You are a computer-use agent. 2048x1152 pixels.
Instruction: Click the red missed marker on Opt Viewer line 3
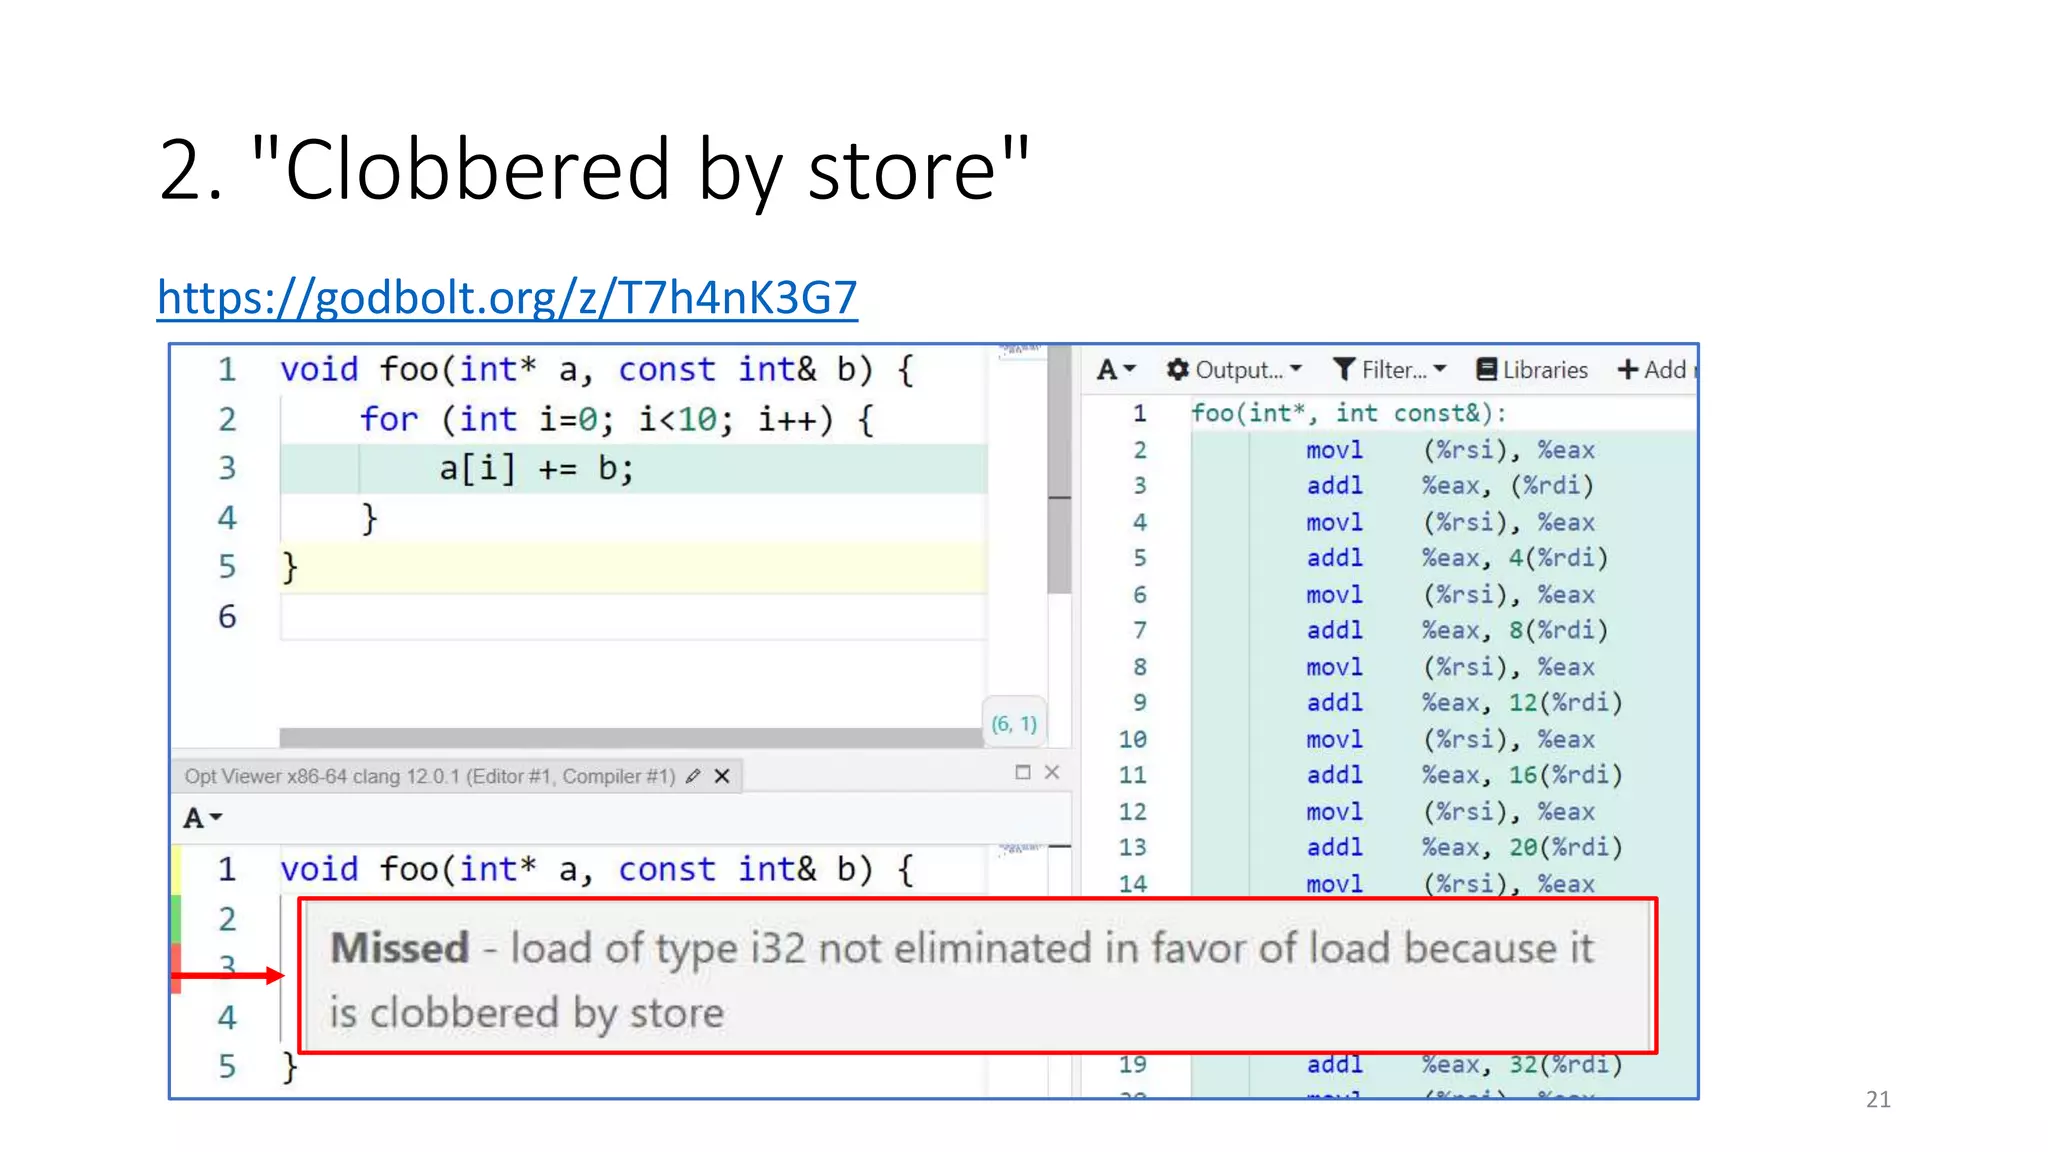pos(176,967)
